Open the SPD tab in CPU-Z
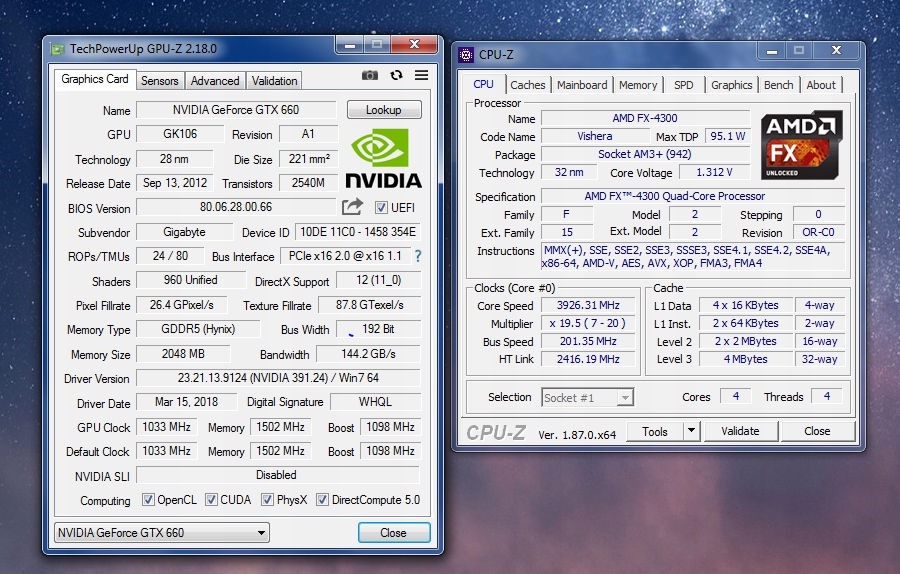 684,85
